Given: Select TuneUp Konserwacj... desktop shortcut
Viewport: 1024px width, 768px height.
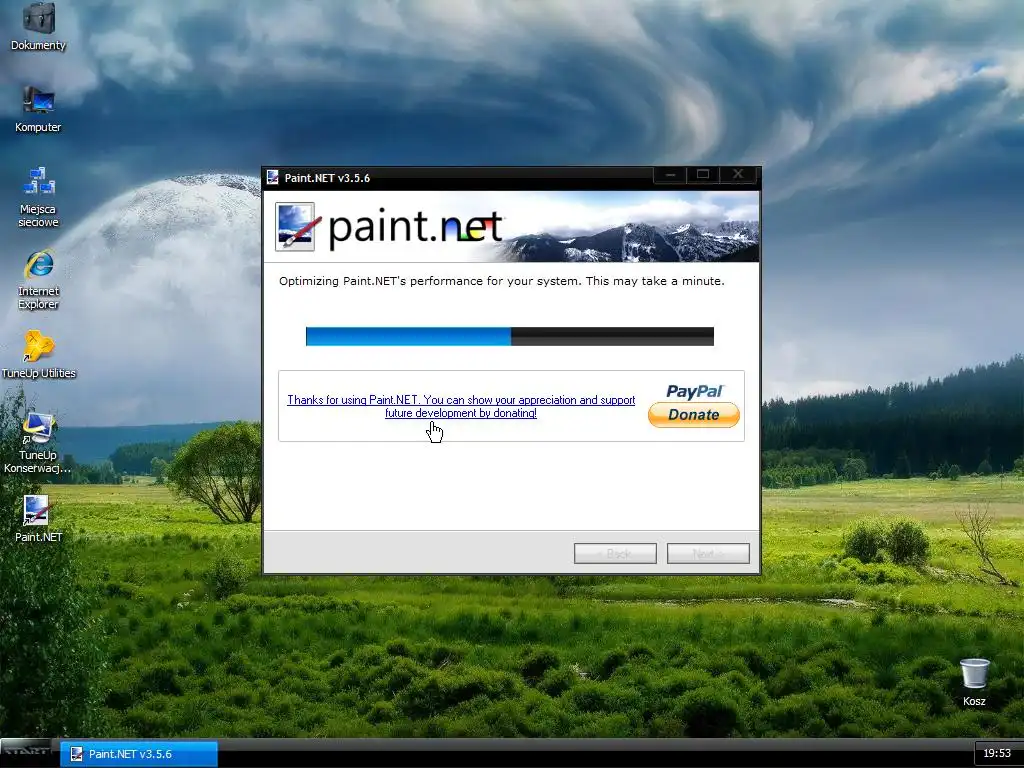Looking at the screenshot, I should tap(37, 443).
